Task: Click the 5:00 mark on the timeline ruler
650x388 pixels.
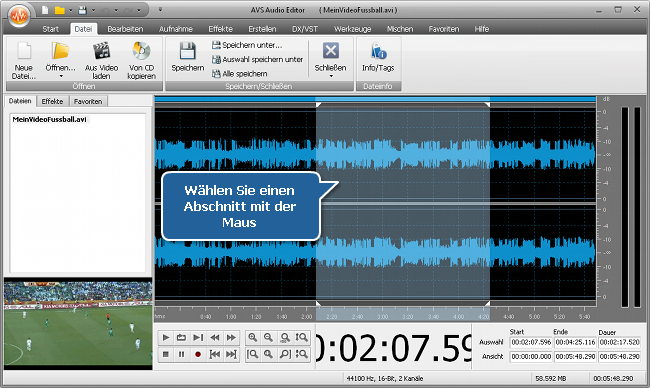Action: coord(534,317)
